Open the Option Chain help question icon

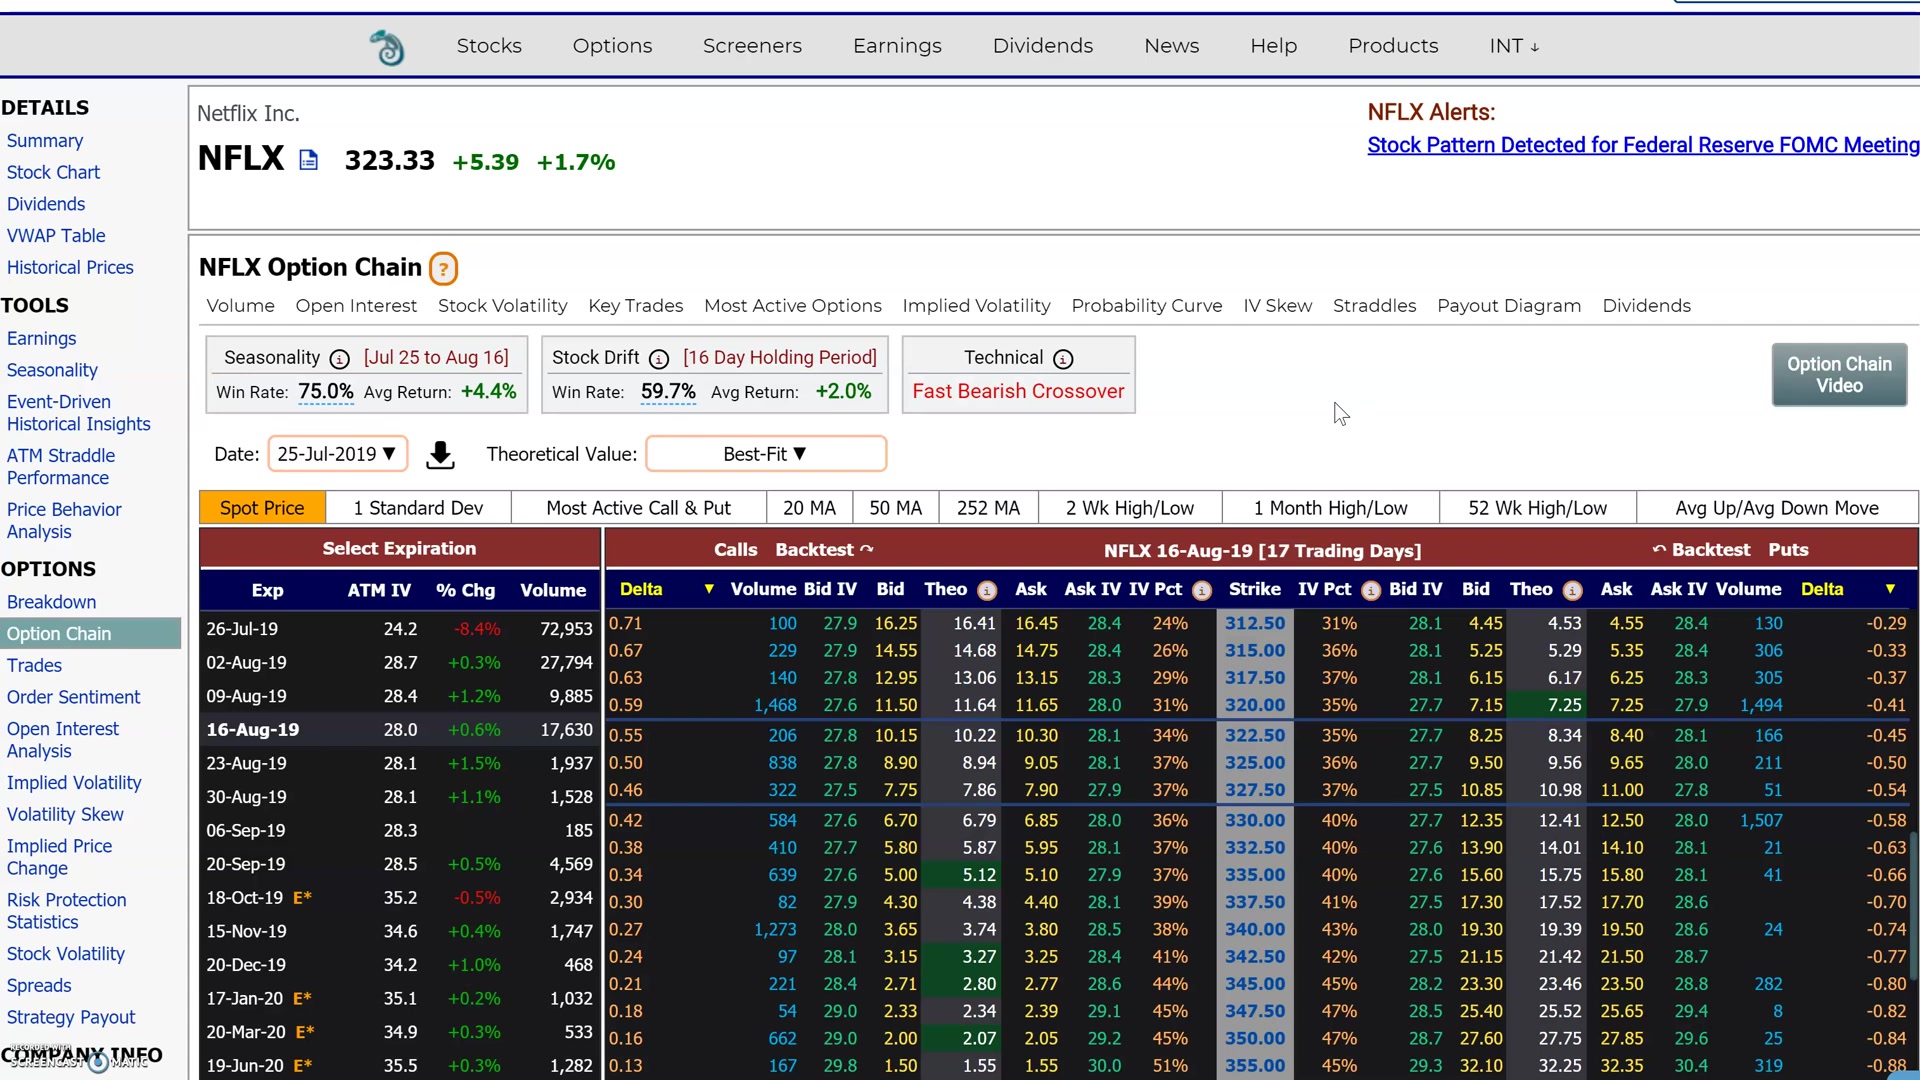coord(443,268)
